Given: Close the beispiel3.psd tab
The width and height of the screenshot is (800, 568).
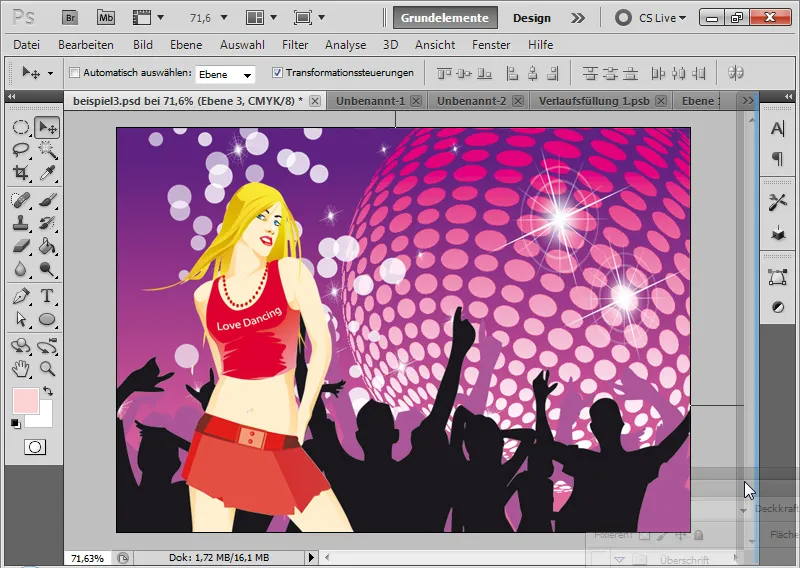Looking at the screenshot, I should coord(315,101).
